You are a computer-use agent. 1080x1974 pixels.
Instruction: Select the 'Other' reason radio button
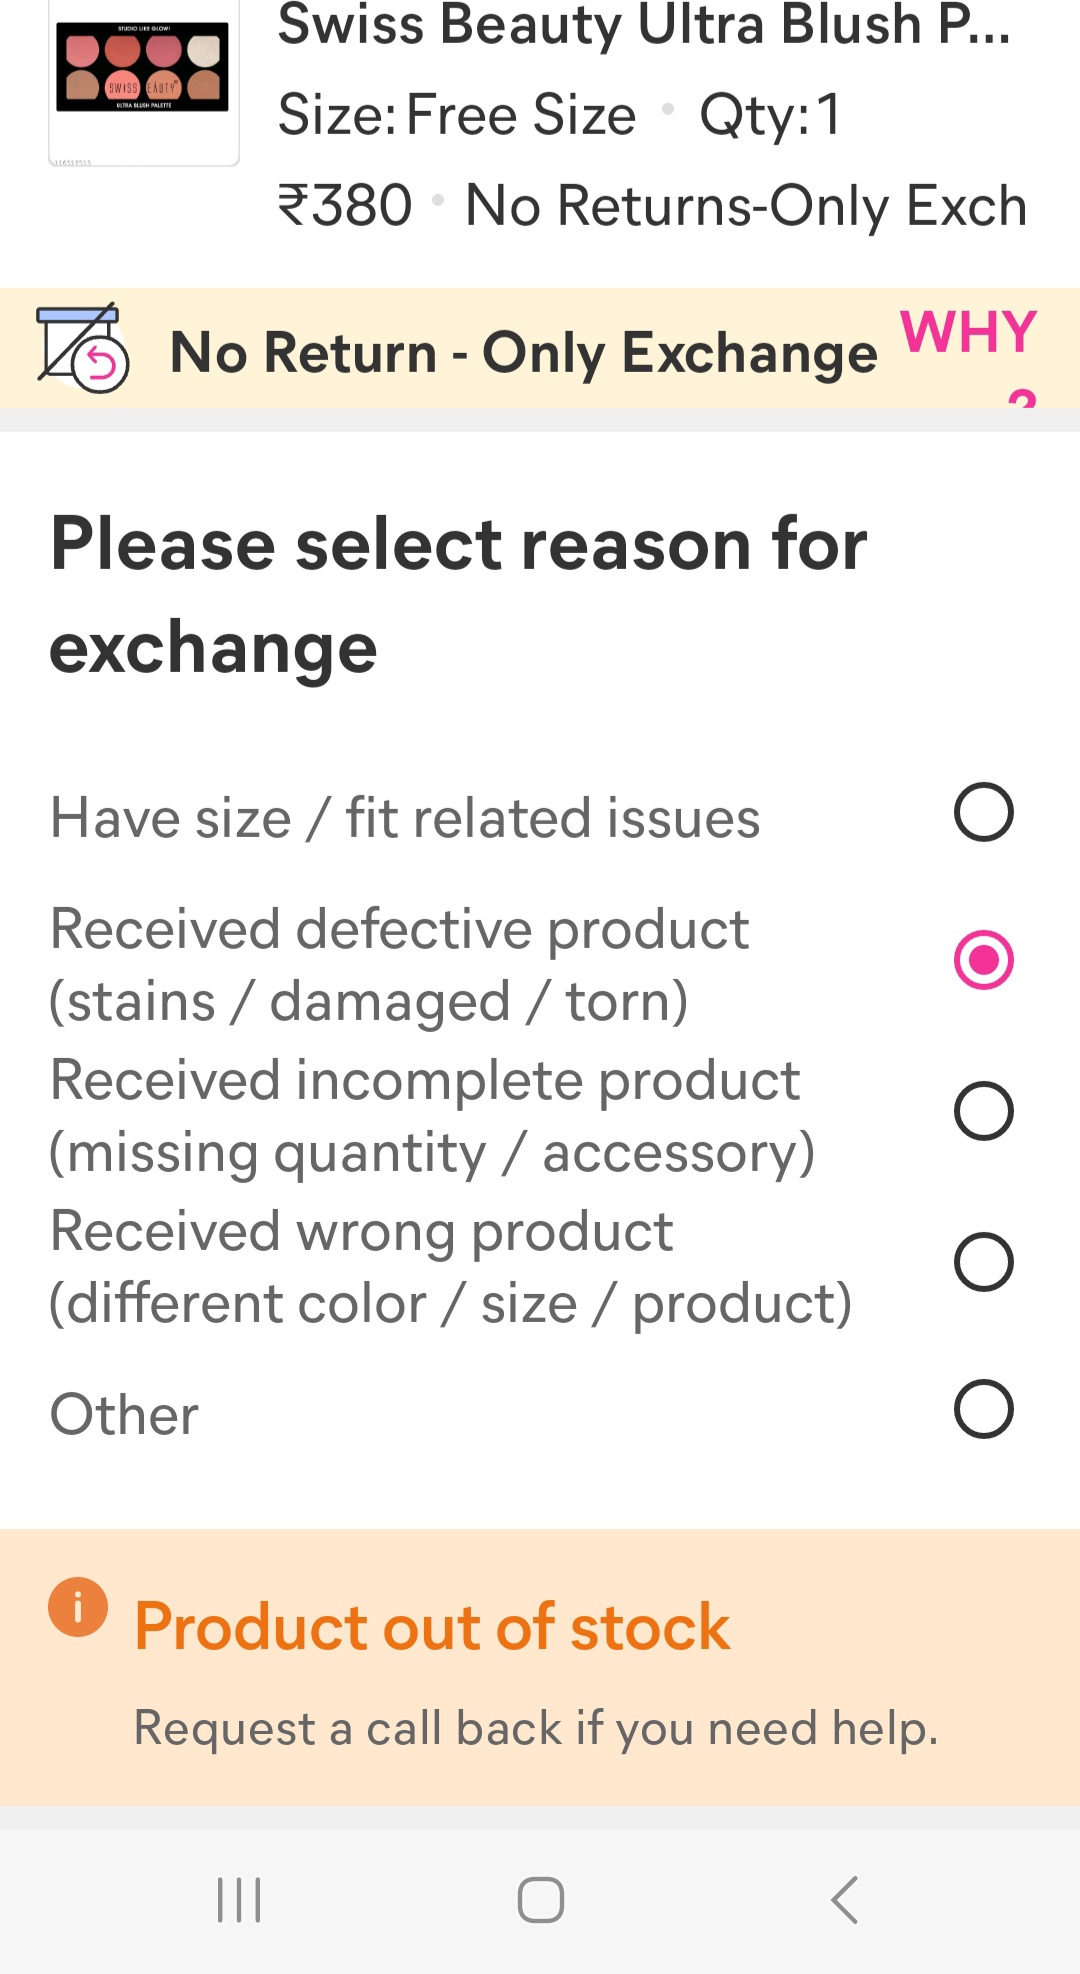[x=984, y=1409]
